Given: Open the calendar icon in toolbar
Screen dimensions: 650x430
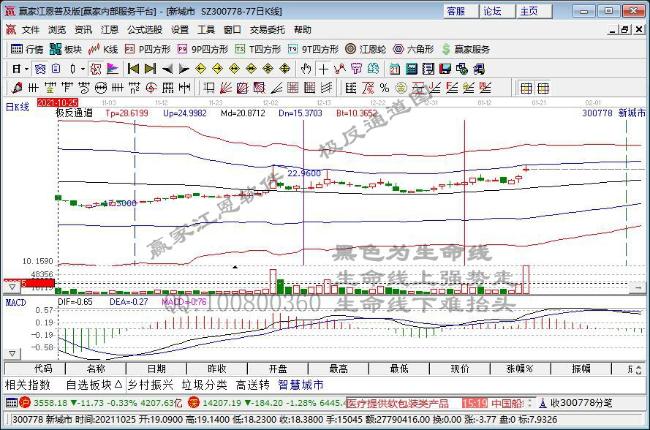Looking at the screenshot, I should click(395, 68).
